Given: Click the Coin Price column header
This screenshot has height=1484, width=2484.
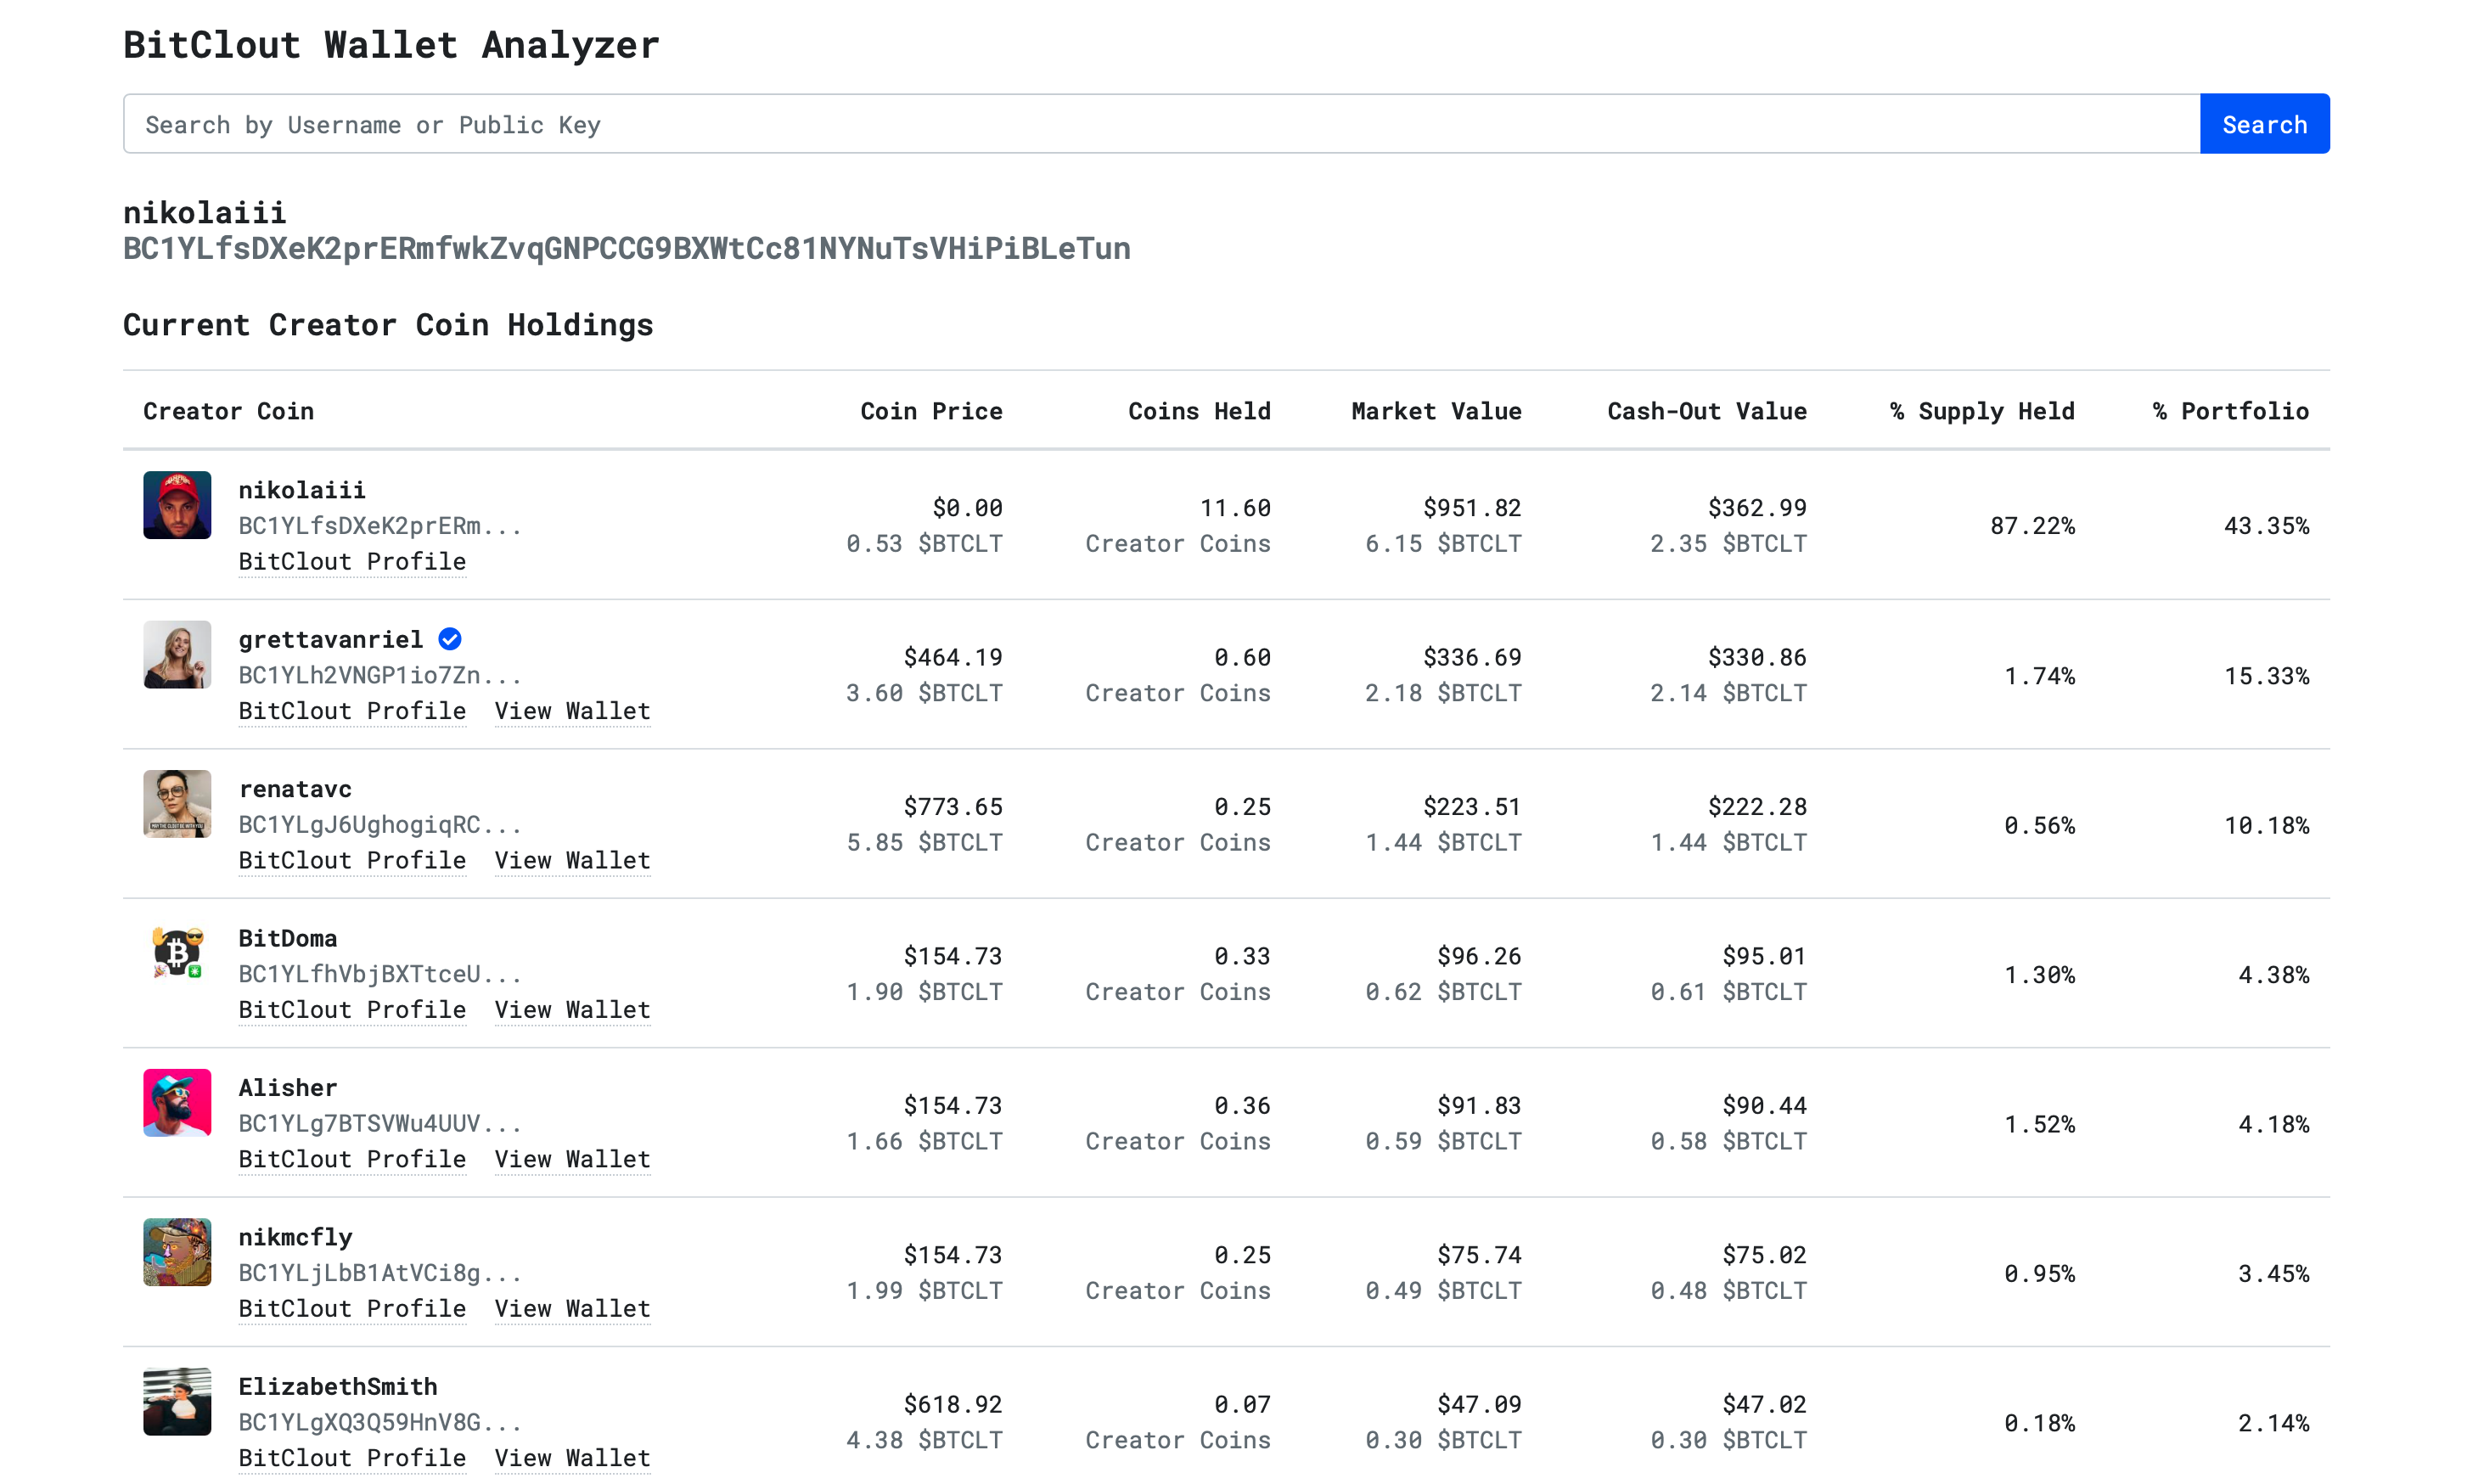Looking at the screenshot, I should pyautogui.click(x=930, y=411).
